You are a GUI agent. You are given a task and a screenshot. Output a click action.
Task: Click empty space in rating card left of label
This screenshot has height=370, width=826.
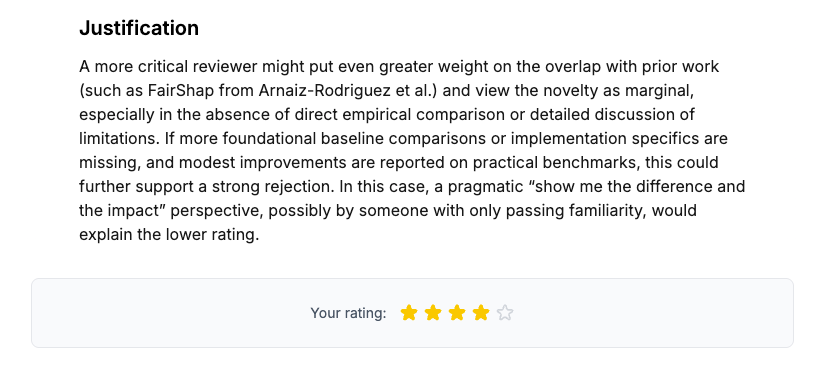[x=169, y=313]
